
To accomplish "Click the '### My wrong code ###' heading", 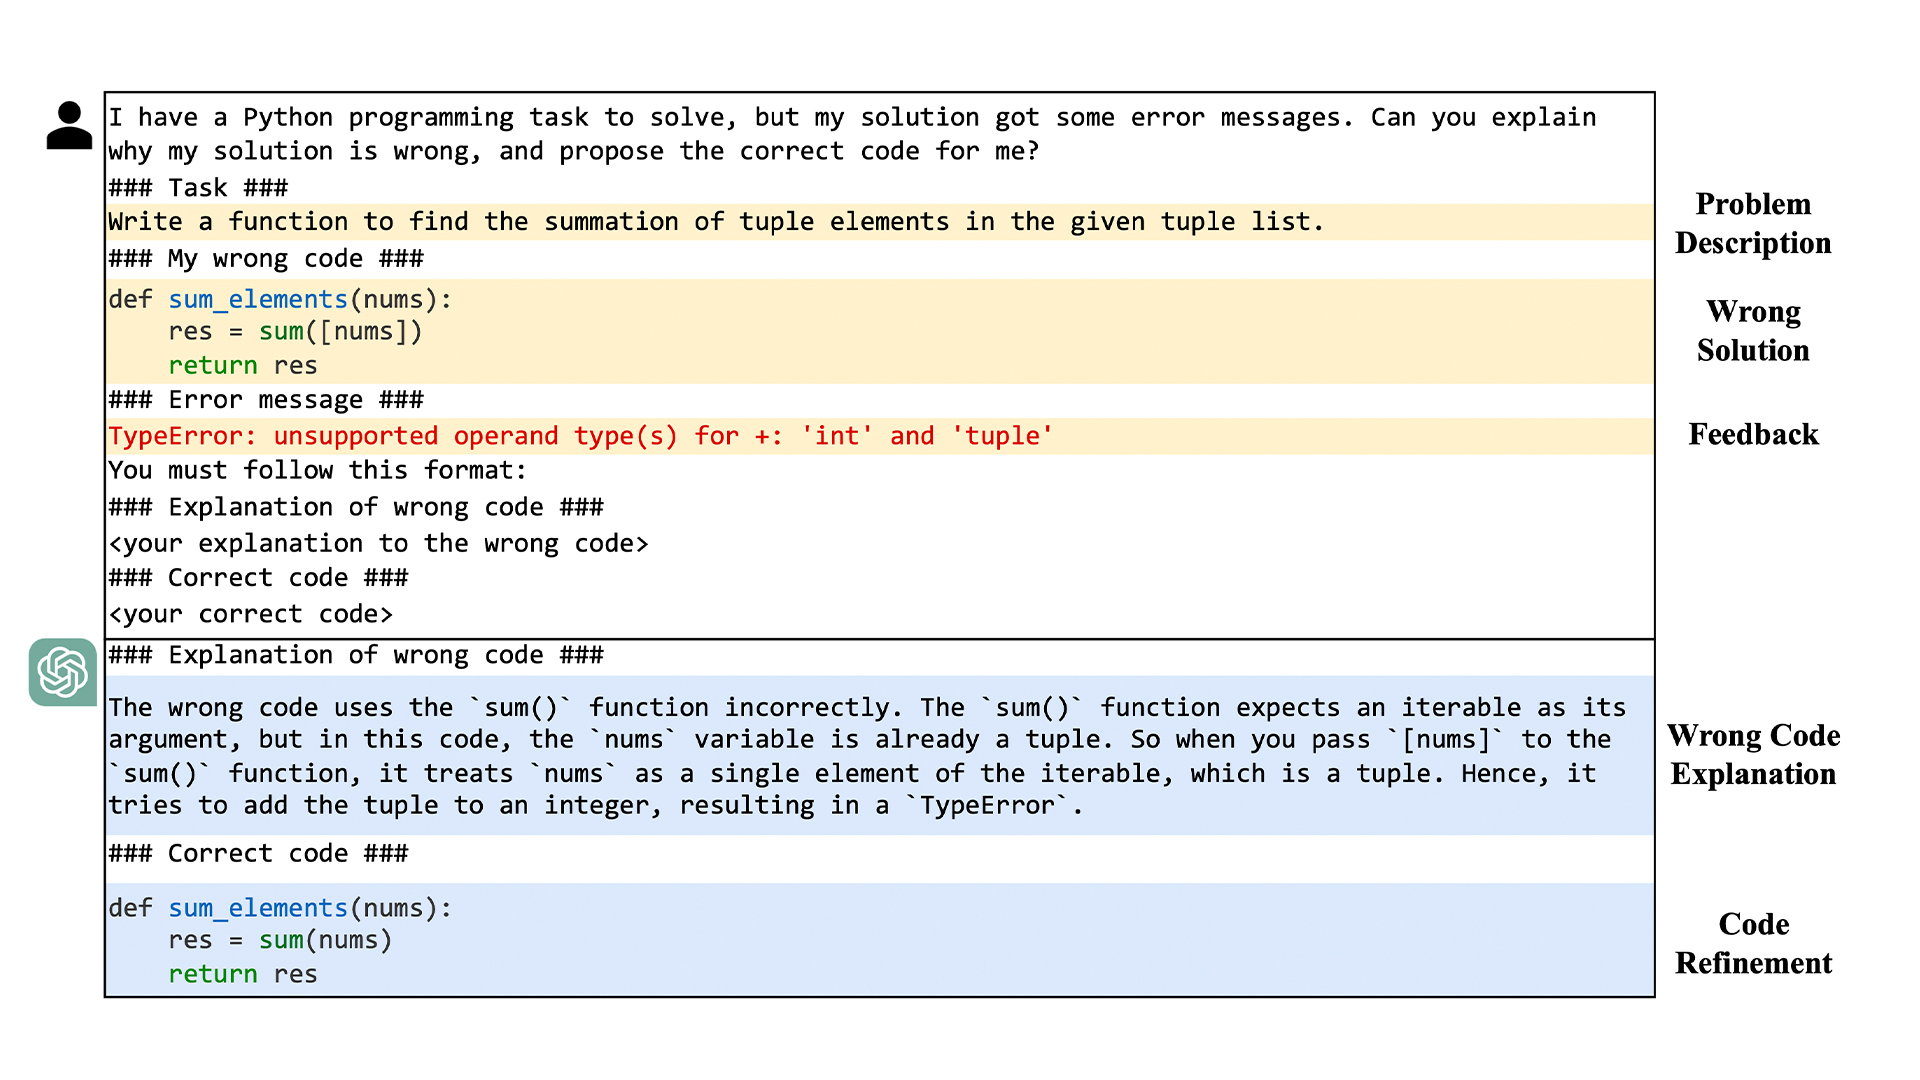I will pyautogui.click(x=266, y=259).
